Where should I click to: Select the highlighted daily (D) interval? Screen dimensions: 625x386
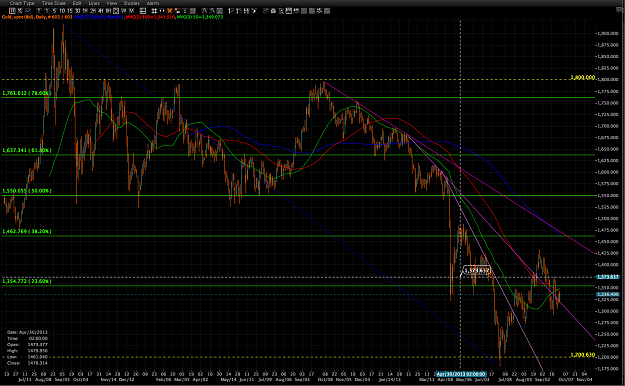(x=116, y=11)
